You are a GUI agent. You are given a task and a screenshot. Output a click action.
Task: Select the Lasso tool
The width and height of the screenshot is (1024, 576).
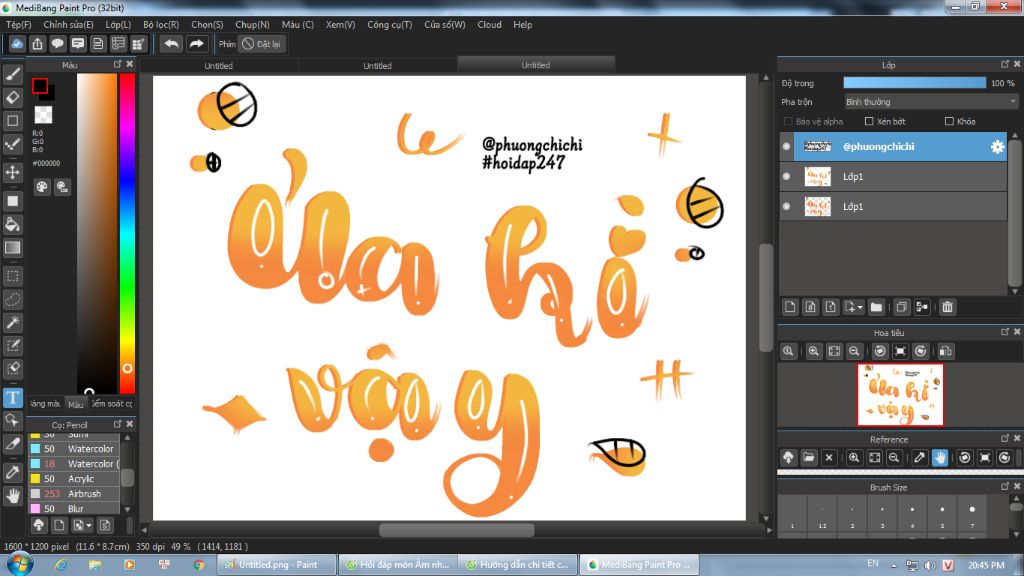pos(12,299)
